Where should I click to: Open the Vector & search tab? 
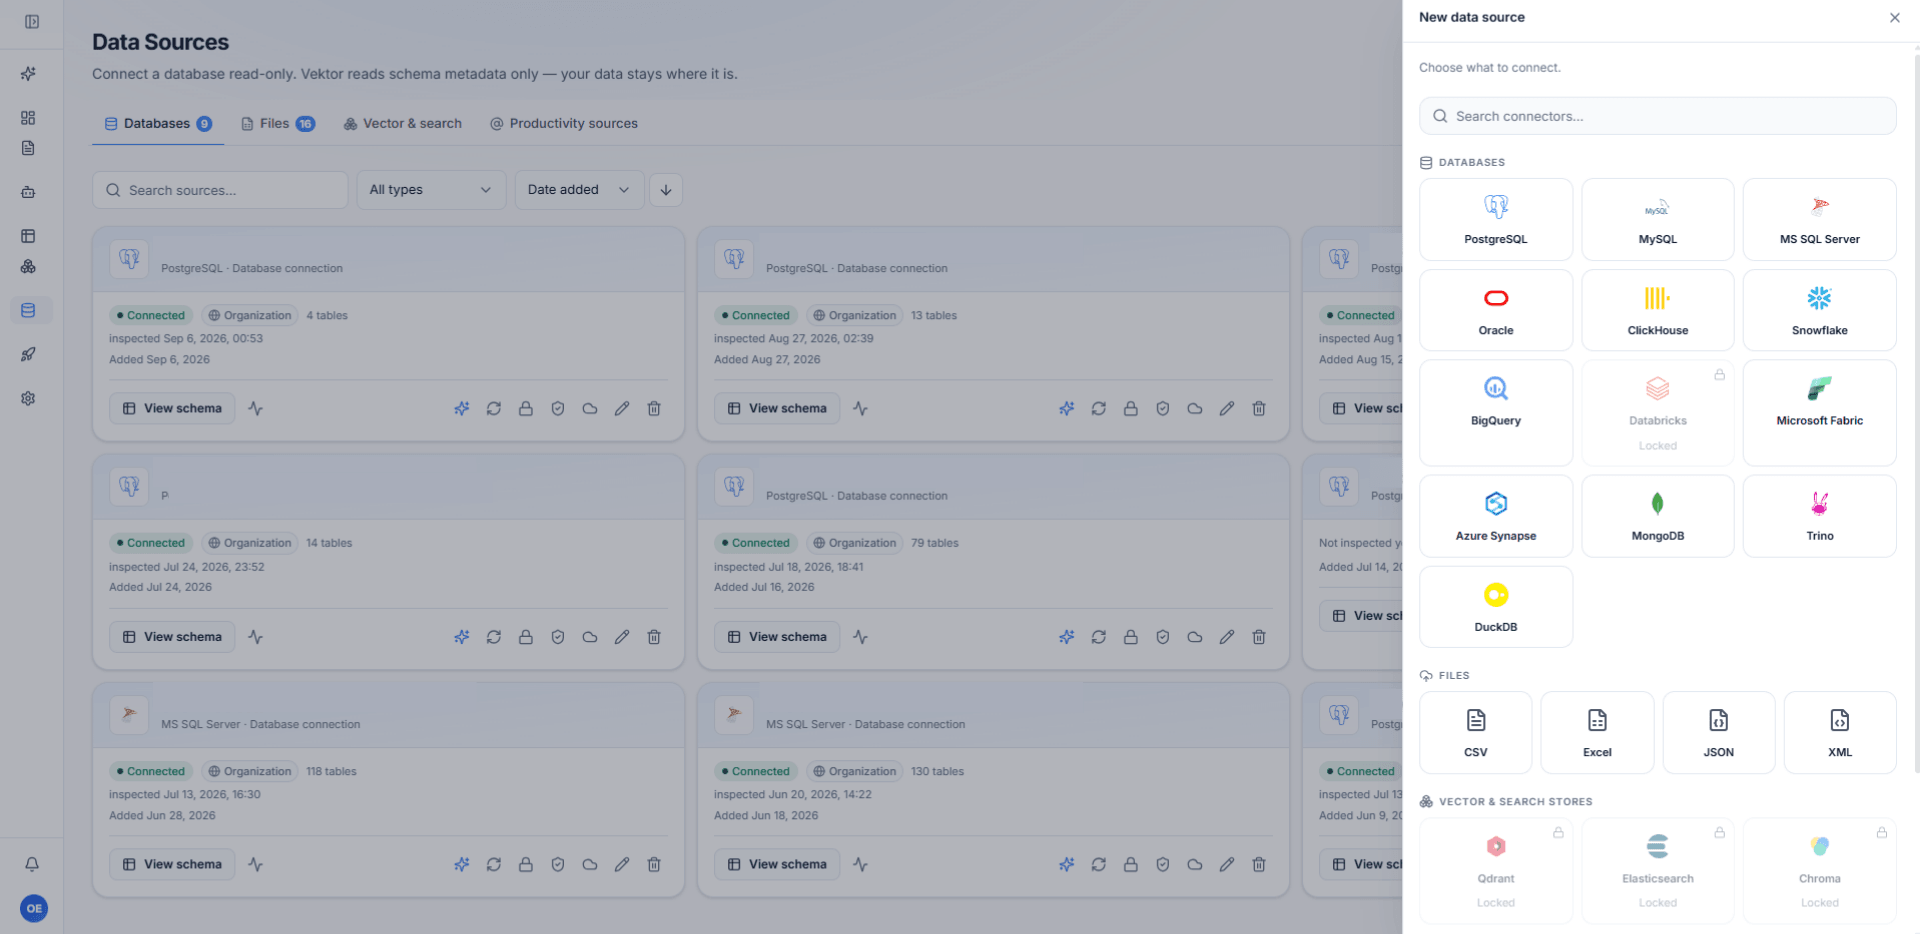(403, 124)
